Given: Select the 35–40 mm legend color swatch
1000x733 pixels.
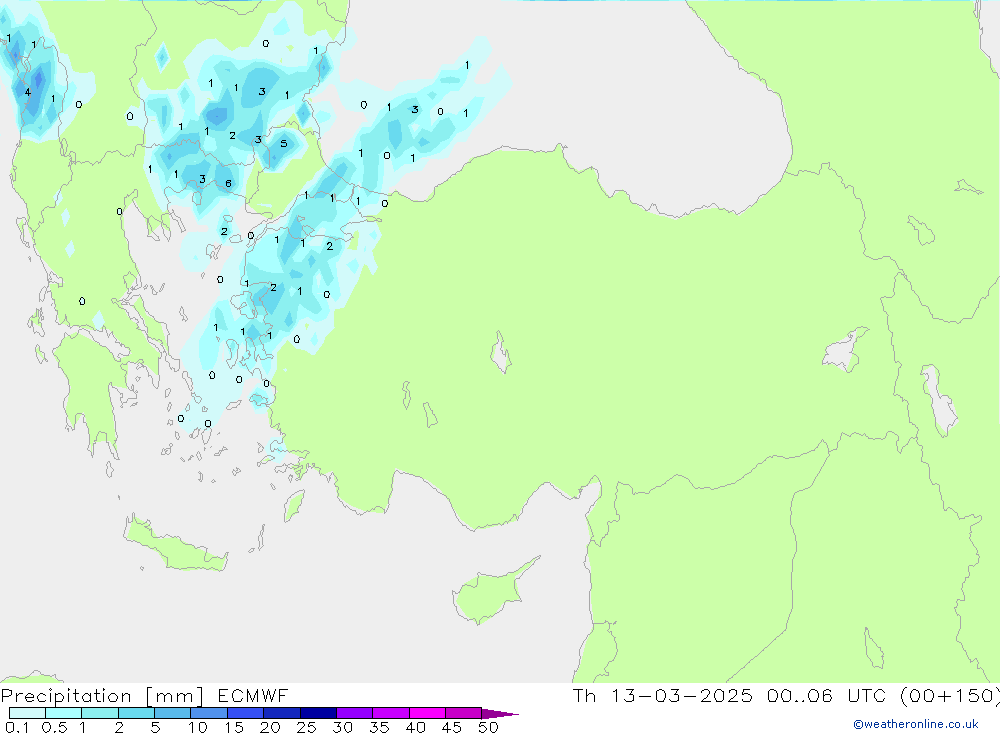Looking at the screenshot, I should 390,713.
